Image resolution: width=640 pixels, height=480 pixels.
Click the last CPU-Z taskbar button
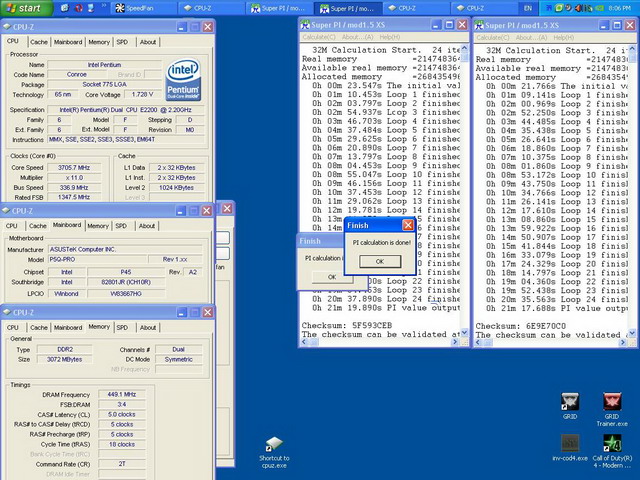484,8
